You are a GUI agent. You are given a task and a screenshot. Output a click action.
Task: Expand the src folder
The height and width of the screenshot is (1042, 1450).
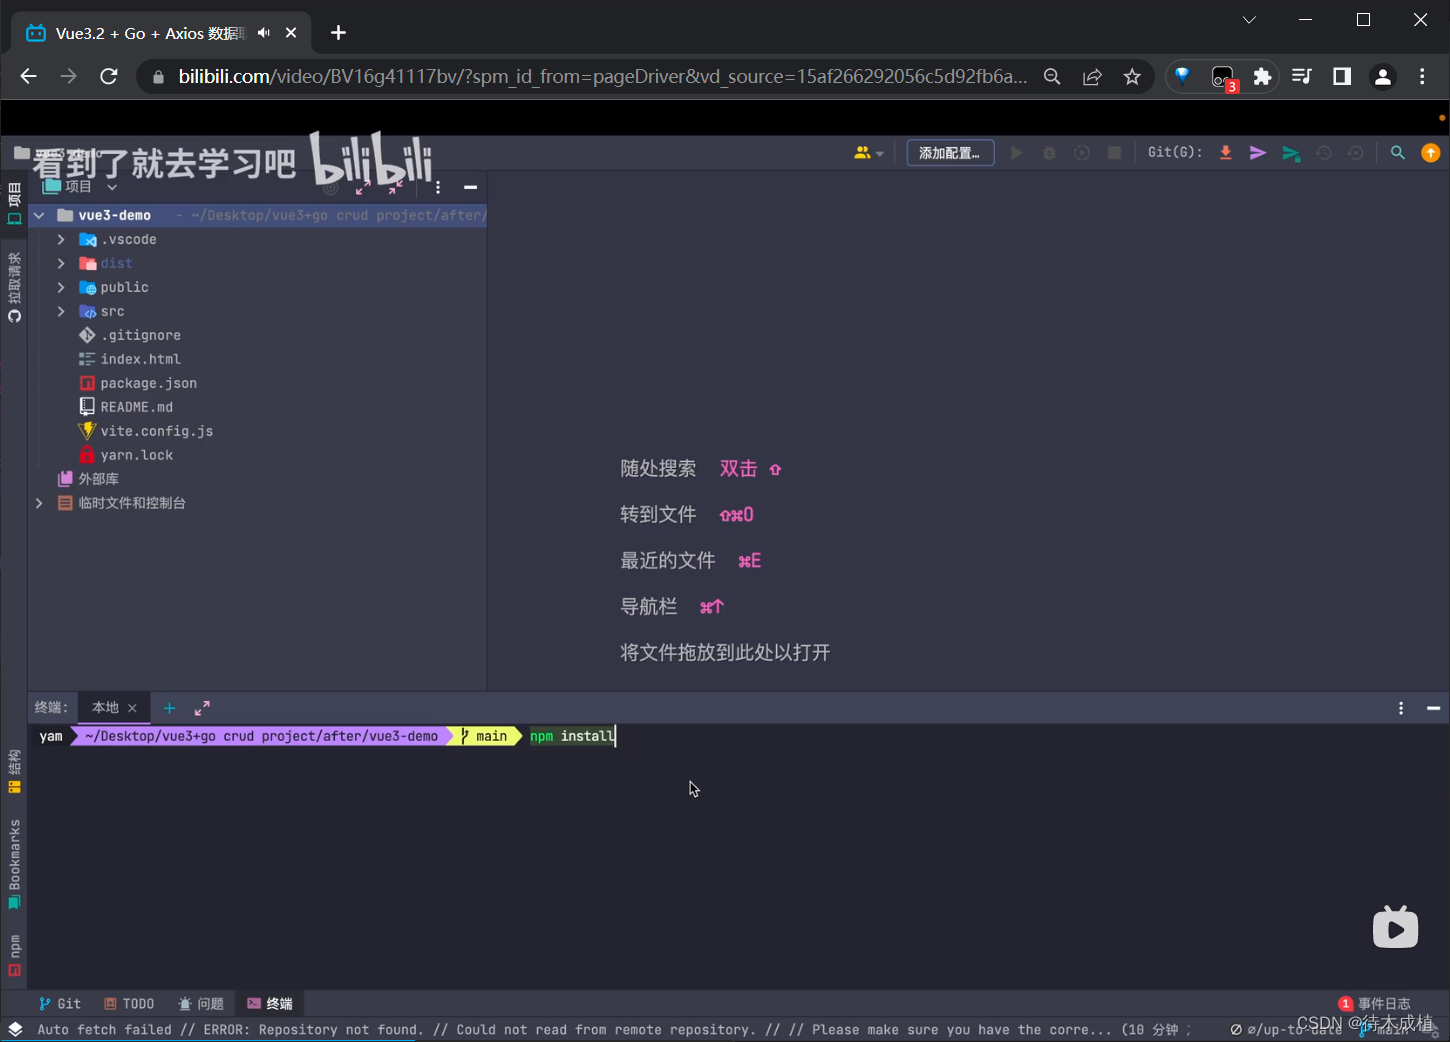point(61,311)
